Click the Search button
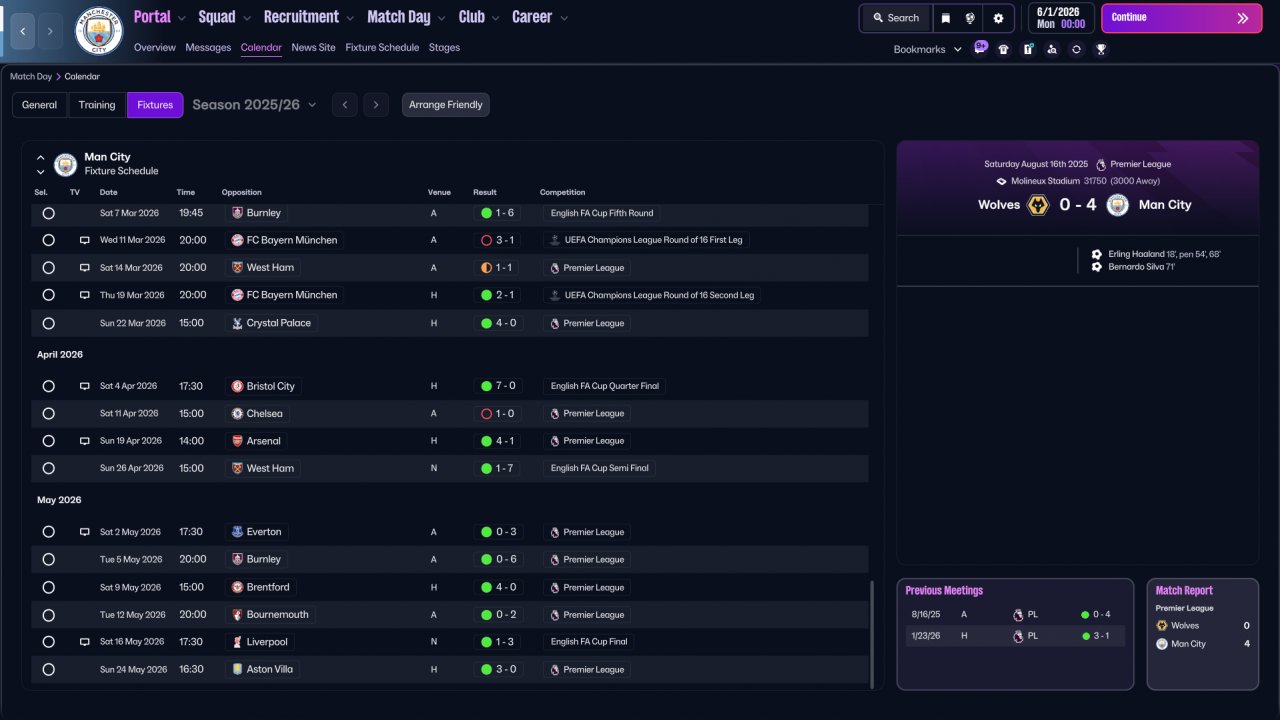This screenshot has height=720, width=1280. (x=895, y=18)
